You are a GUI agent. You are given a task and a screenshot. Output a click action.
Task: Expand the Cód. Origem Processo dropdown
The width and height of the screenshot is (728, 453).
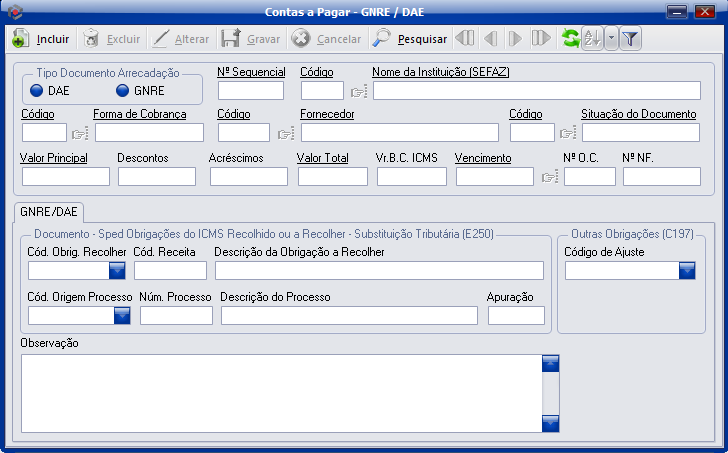point(122,316)
